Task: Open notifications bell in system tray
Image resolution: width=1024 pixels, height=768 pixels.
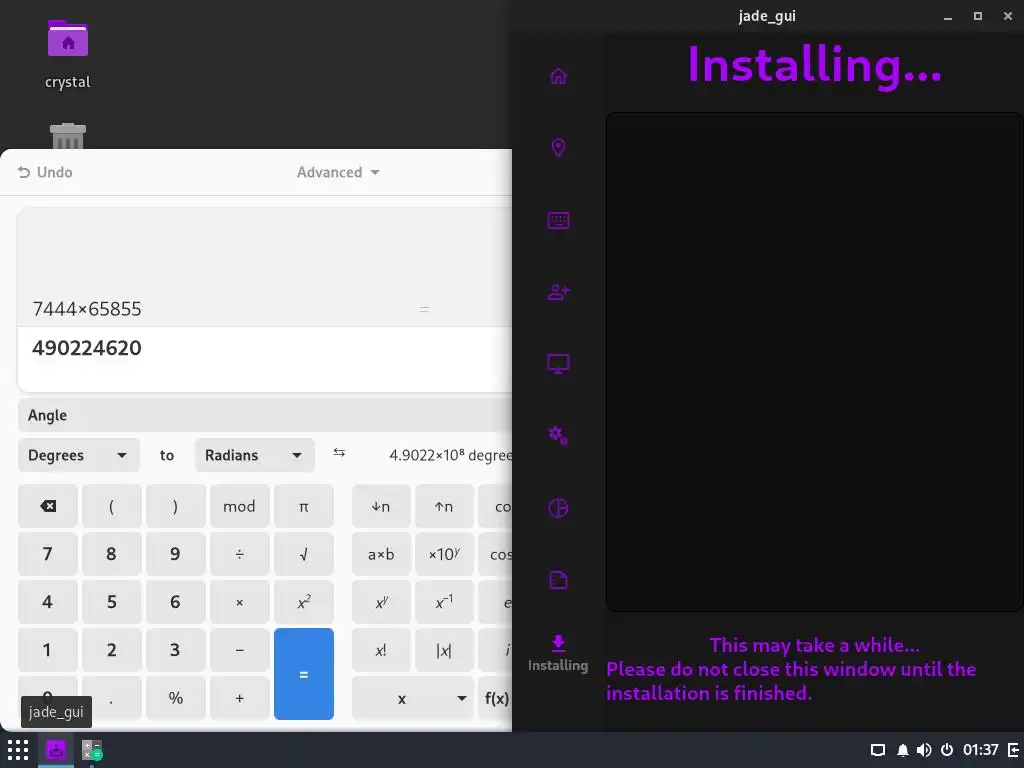Action: pos(903,750)
